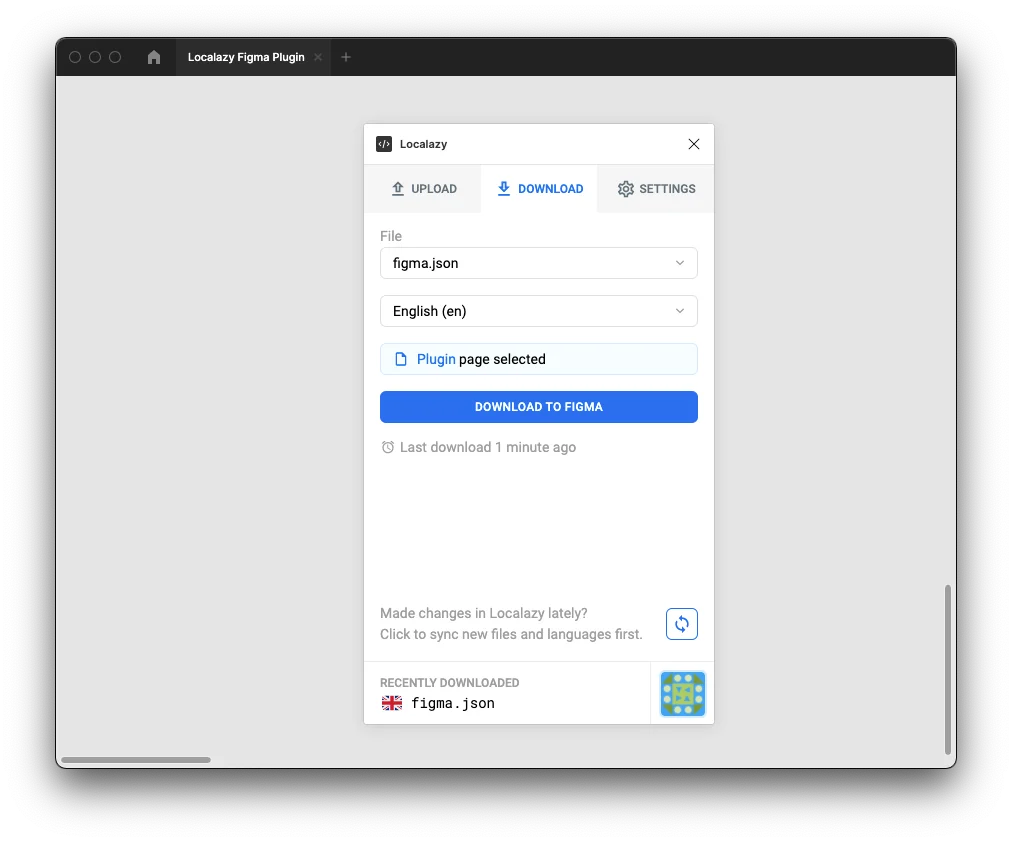Click the settings gear icon

[626, 189]
